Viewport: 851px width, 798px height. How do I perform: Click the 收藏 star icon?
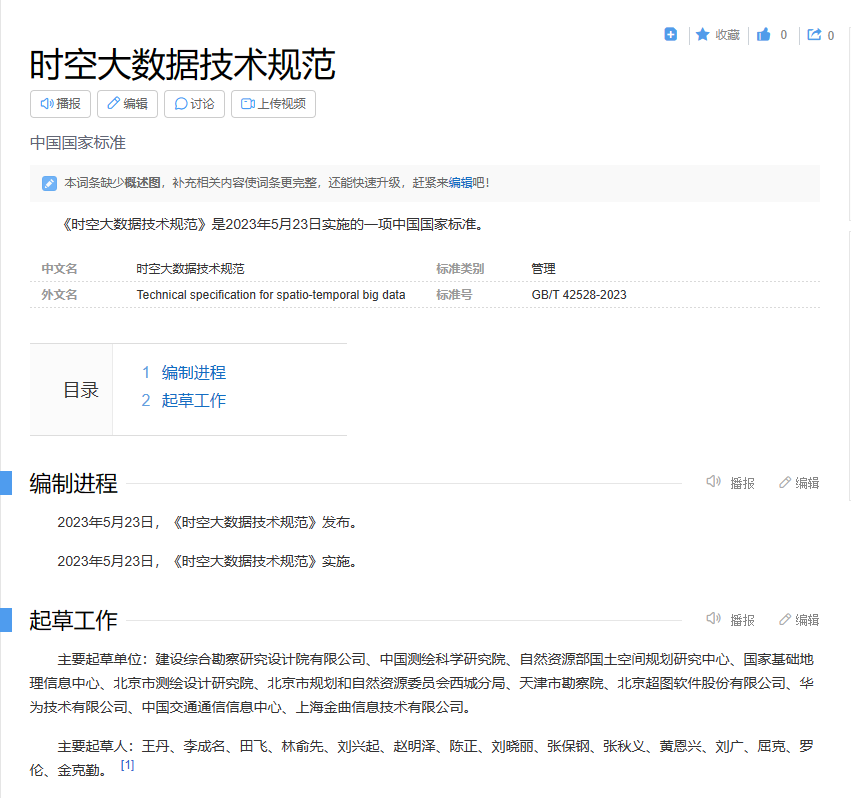(703, 35)
